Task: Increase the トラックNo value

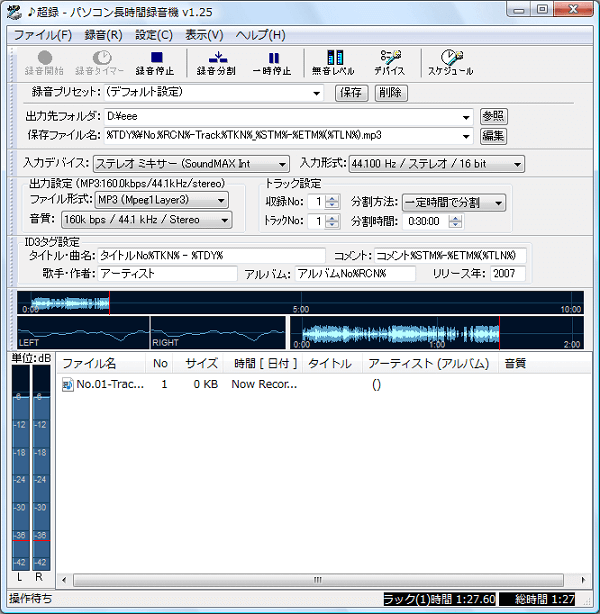Action: click(332, 219)
